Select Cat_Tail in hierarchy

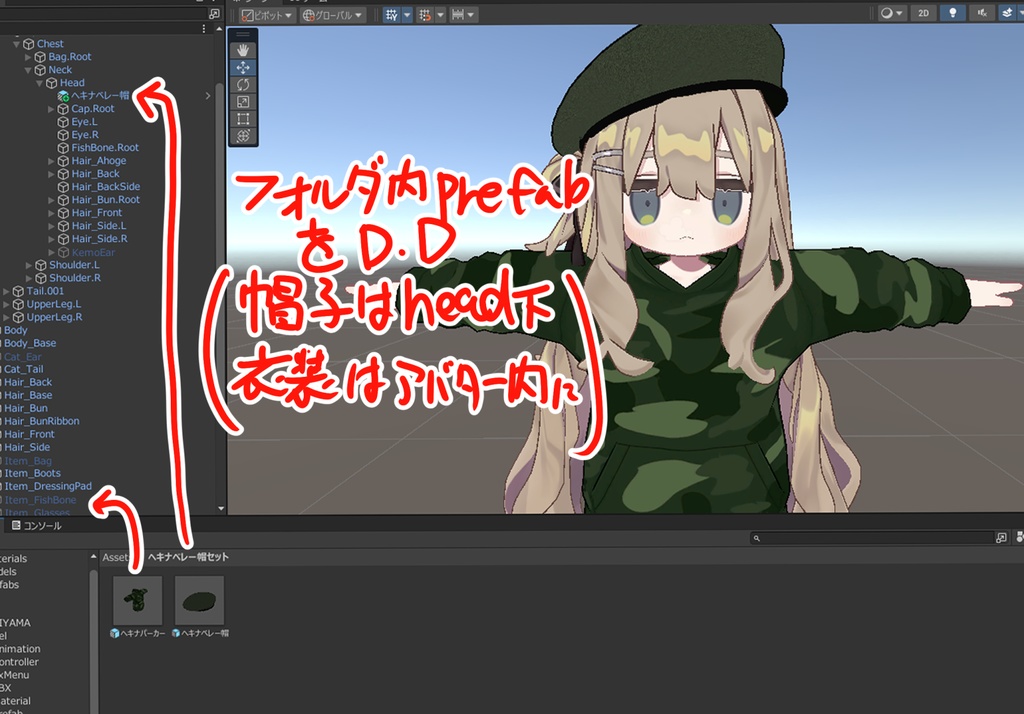tap(24, 369)
